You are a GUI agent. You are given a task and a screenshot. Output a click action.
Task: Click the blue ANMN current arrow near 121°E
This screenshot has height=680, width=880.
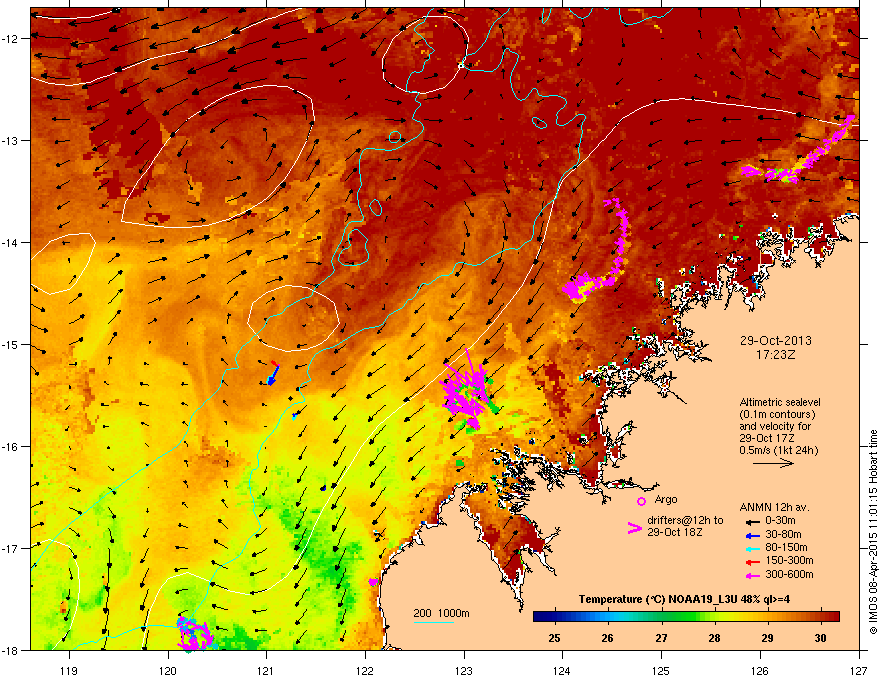273,374
